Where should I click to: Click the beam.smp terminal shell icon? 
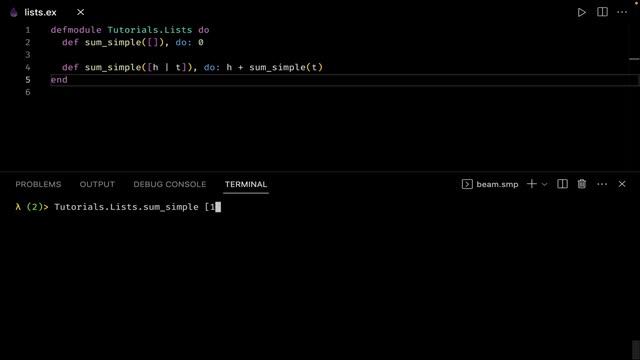[467, 184]
